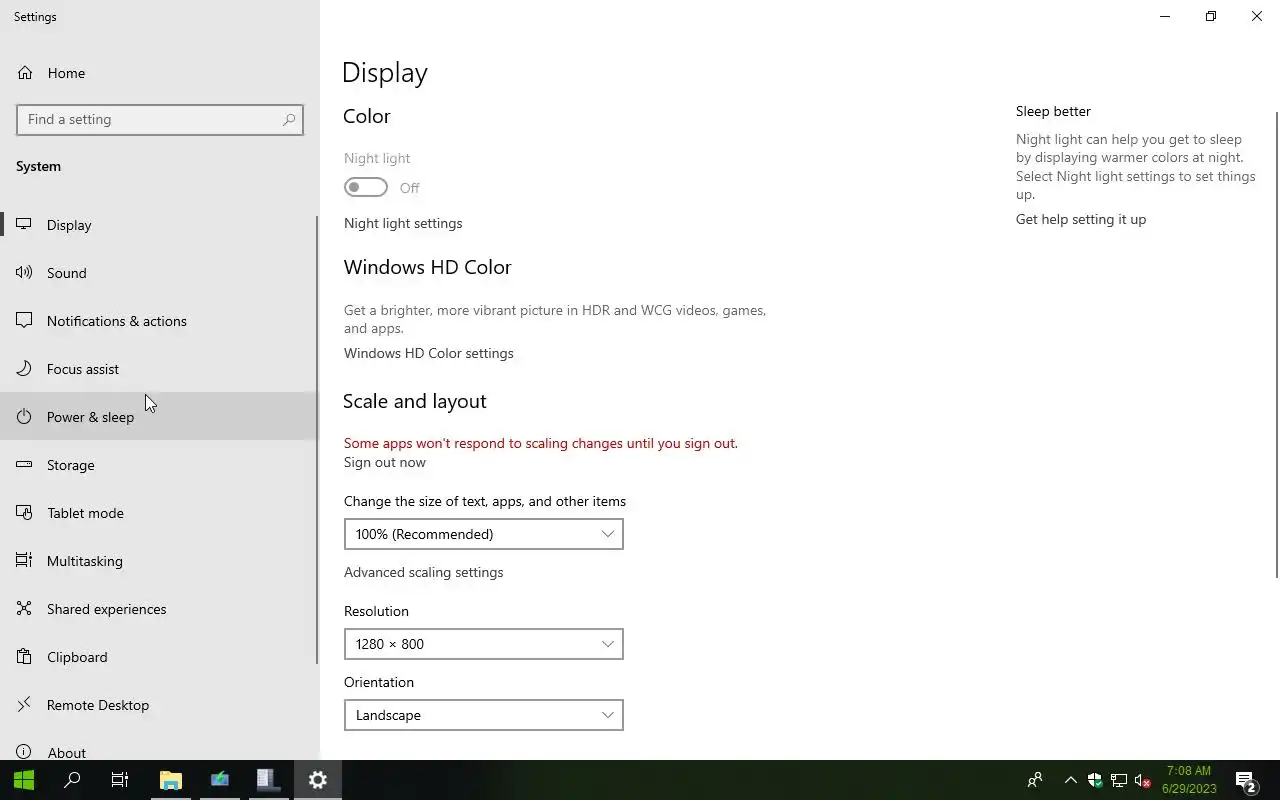Viewport: 1280px width, 800px height.
Task: Click the Shared experiences icon
Action: click(24, 609)
